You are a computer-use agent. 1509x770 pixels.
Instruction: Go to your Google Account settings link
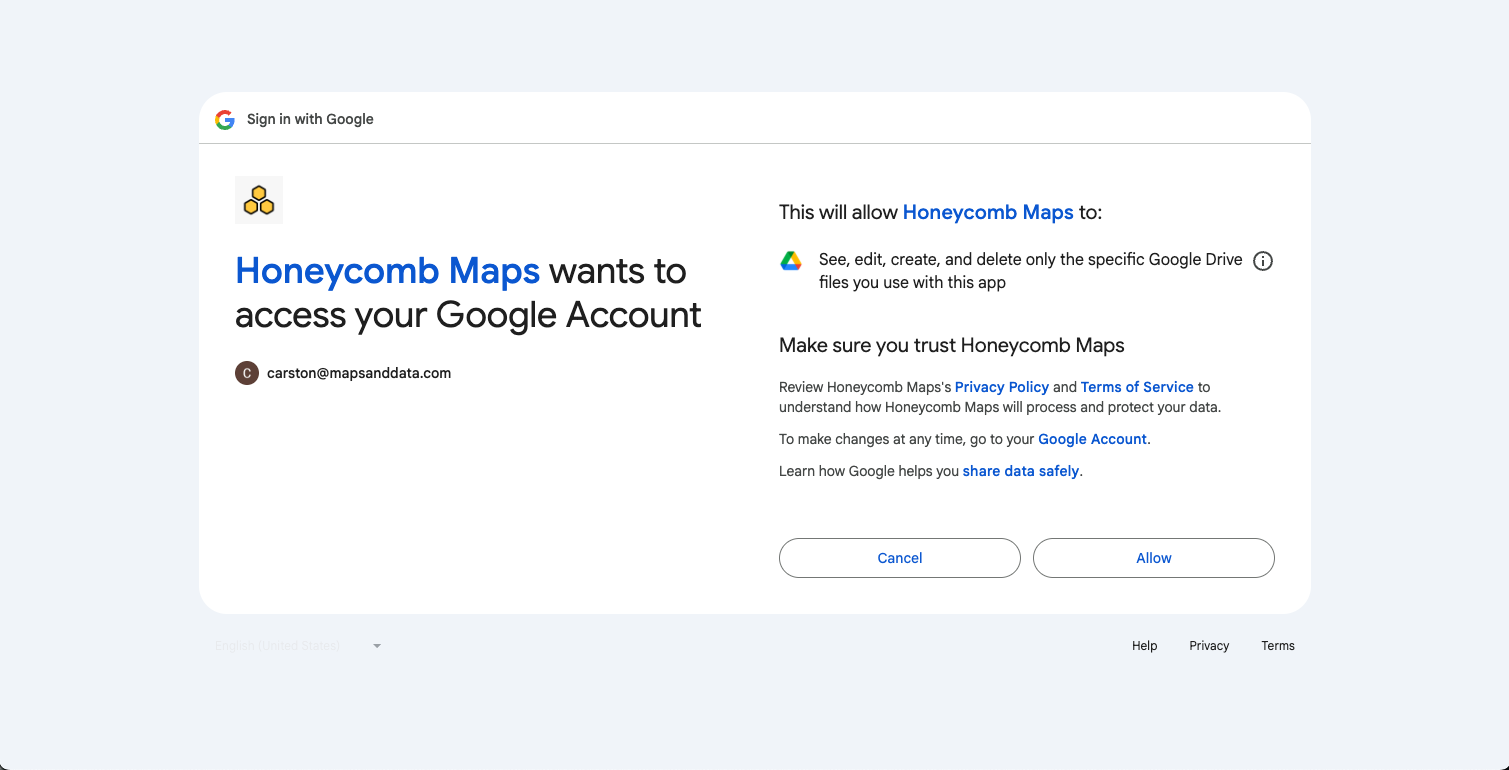click(x=1091, y=439)
